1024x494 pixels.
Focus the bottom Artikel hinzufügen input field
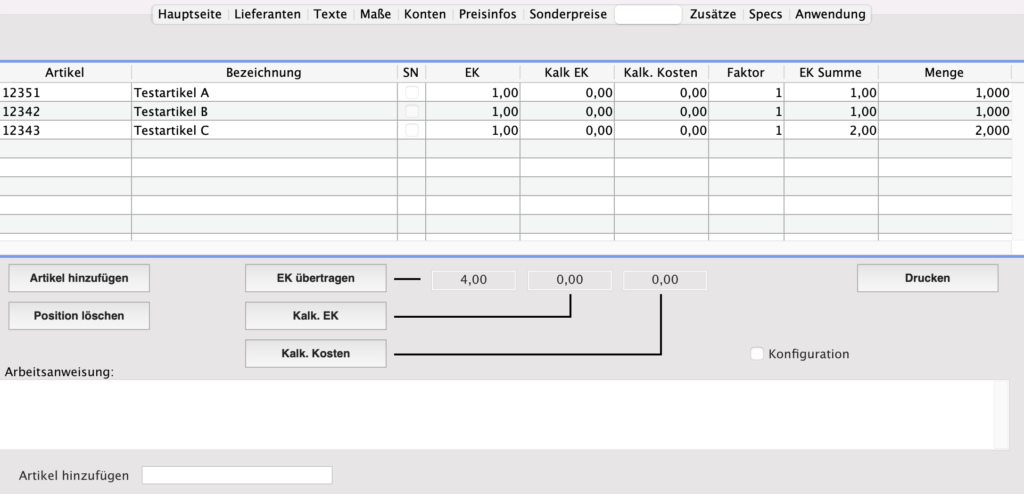pyautogui.click(x=237, y=475)
